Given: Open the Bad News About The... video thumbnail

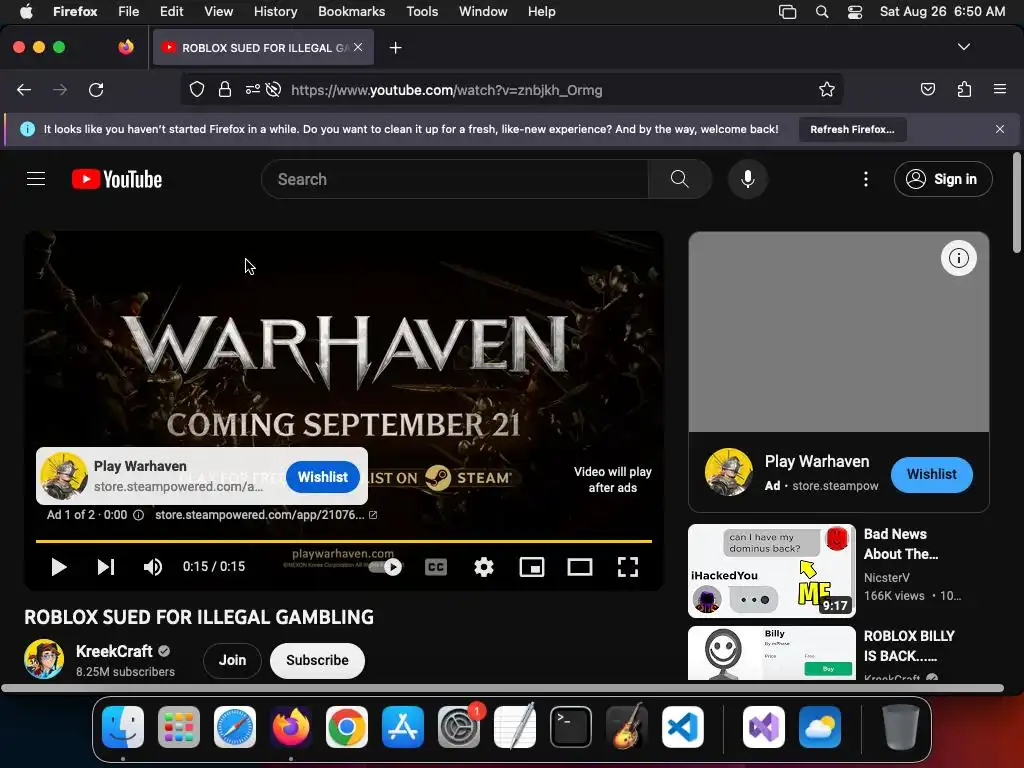Looking at the screenshot, I should tap(771, 571).
